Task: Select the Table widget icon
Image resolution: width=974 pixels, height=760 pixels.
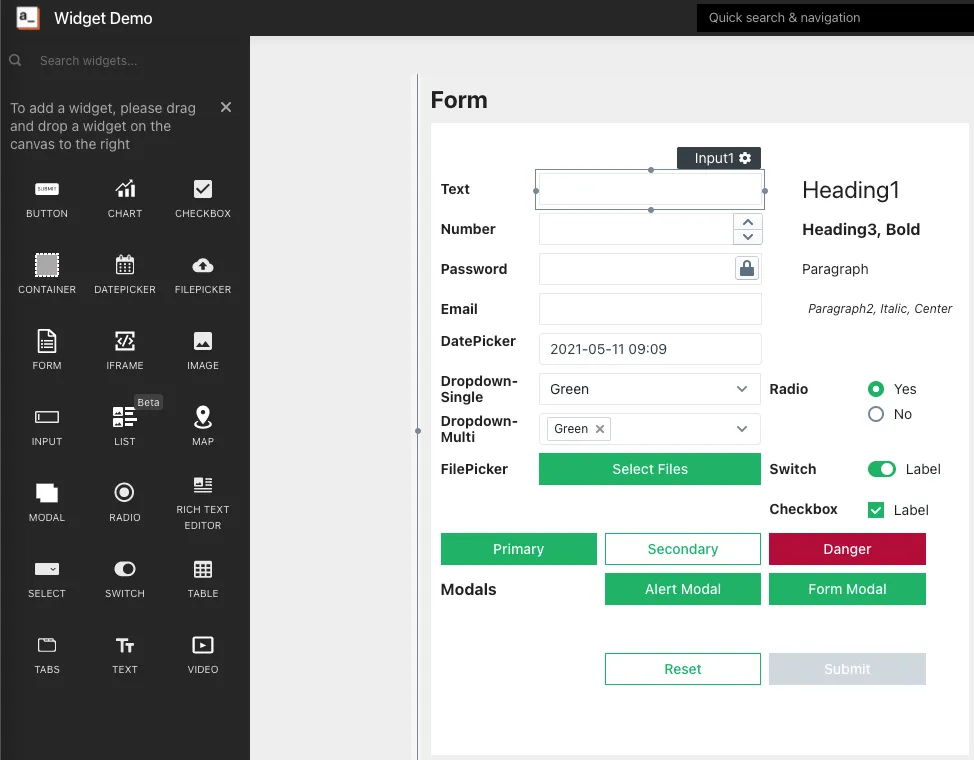Action: click(203, 570)
